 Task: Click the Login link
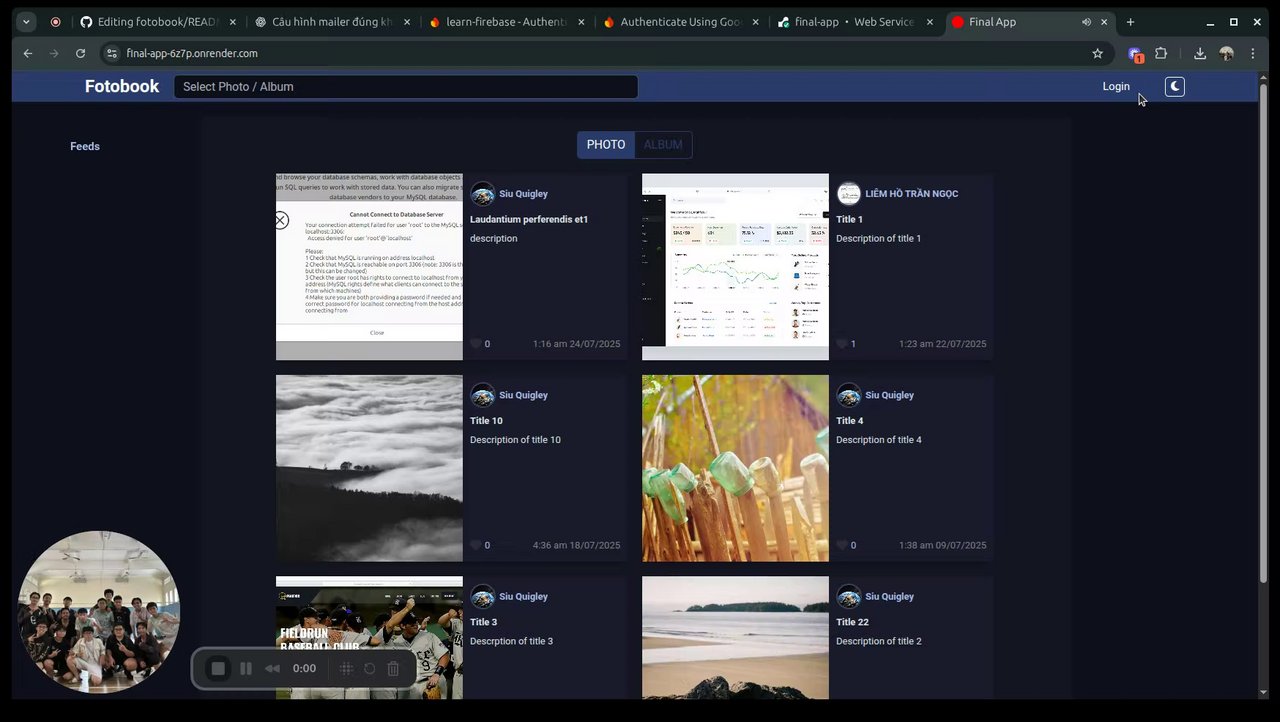(x=1116, y=87)
